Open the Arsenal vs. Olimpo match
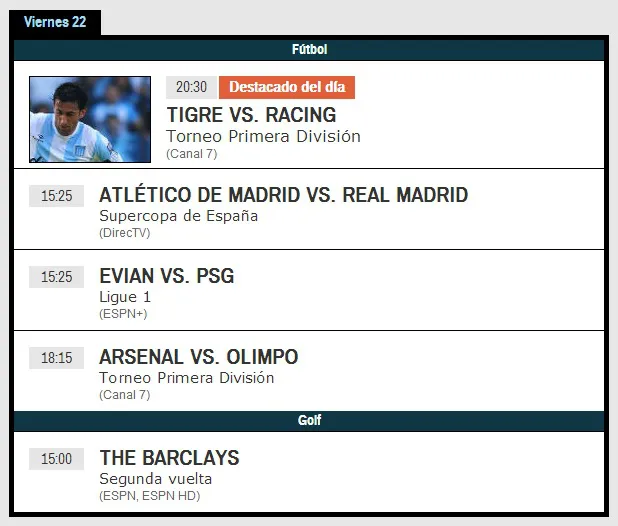This screenshot has width=618, height=526. coord(199,357)
